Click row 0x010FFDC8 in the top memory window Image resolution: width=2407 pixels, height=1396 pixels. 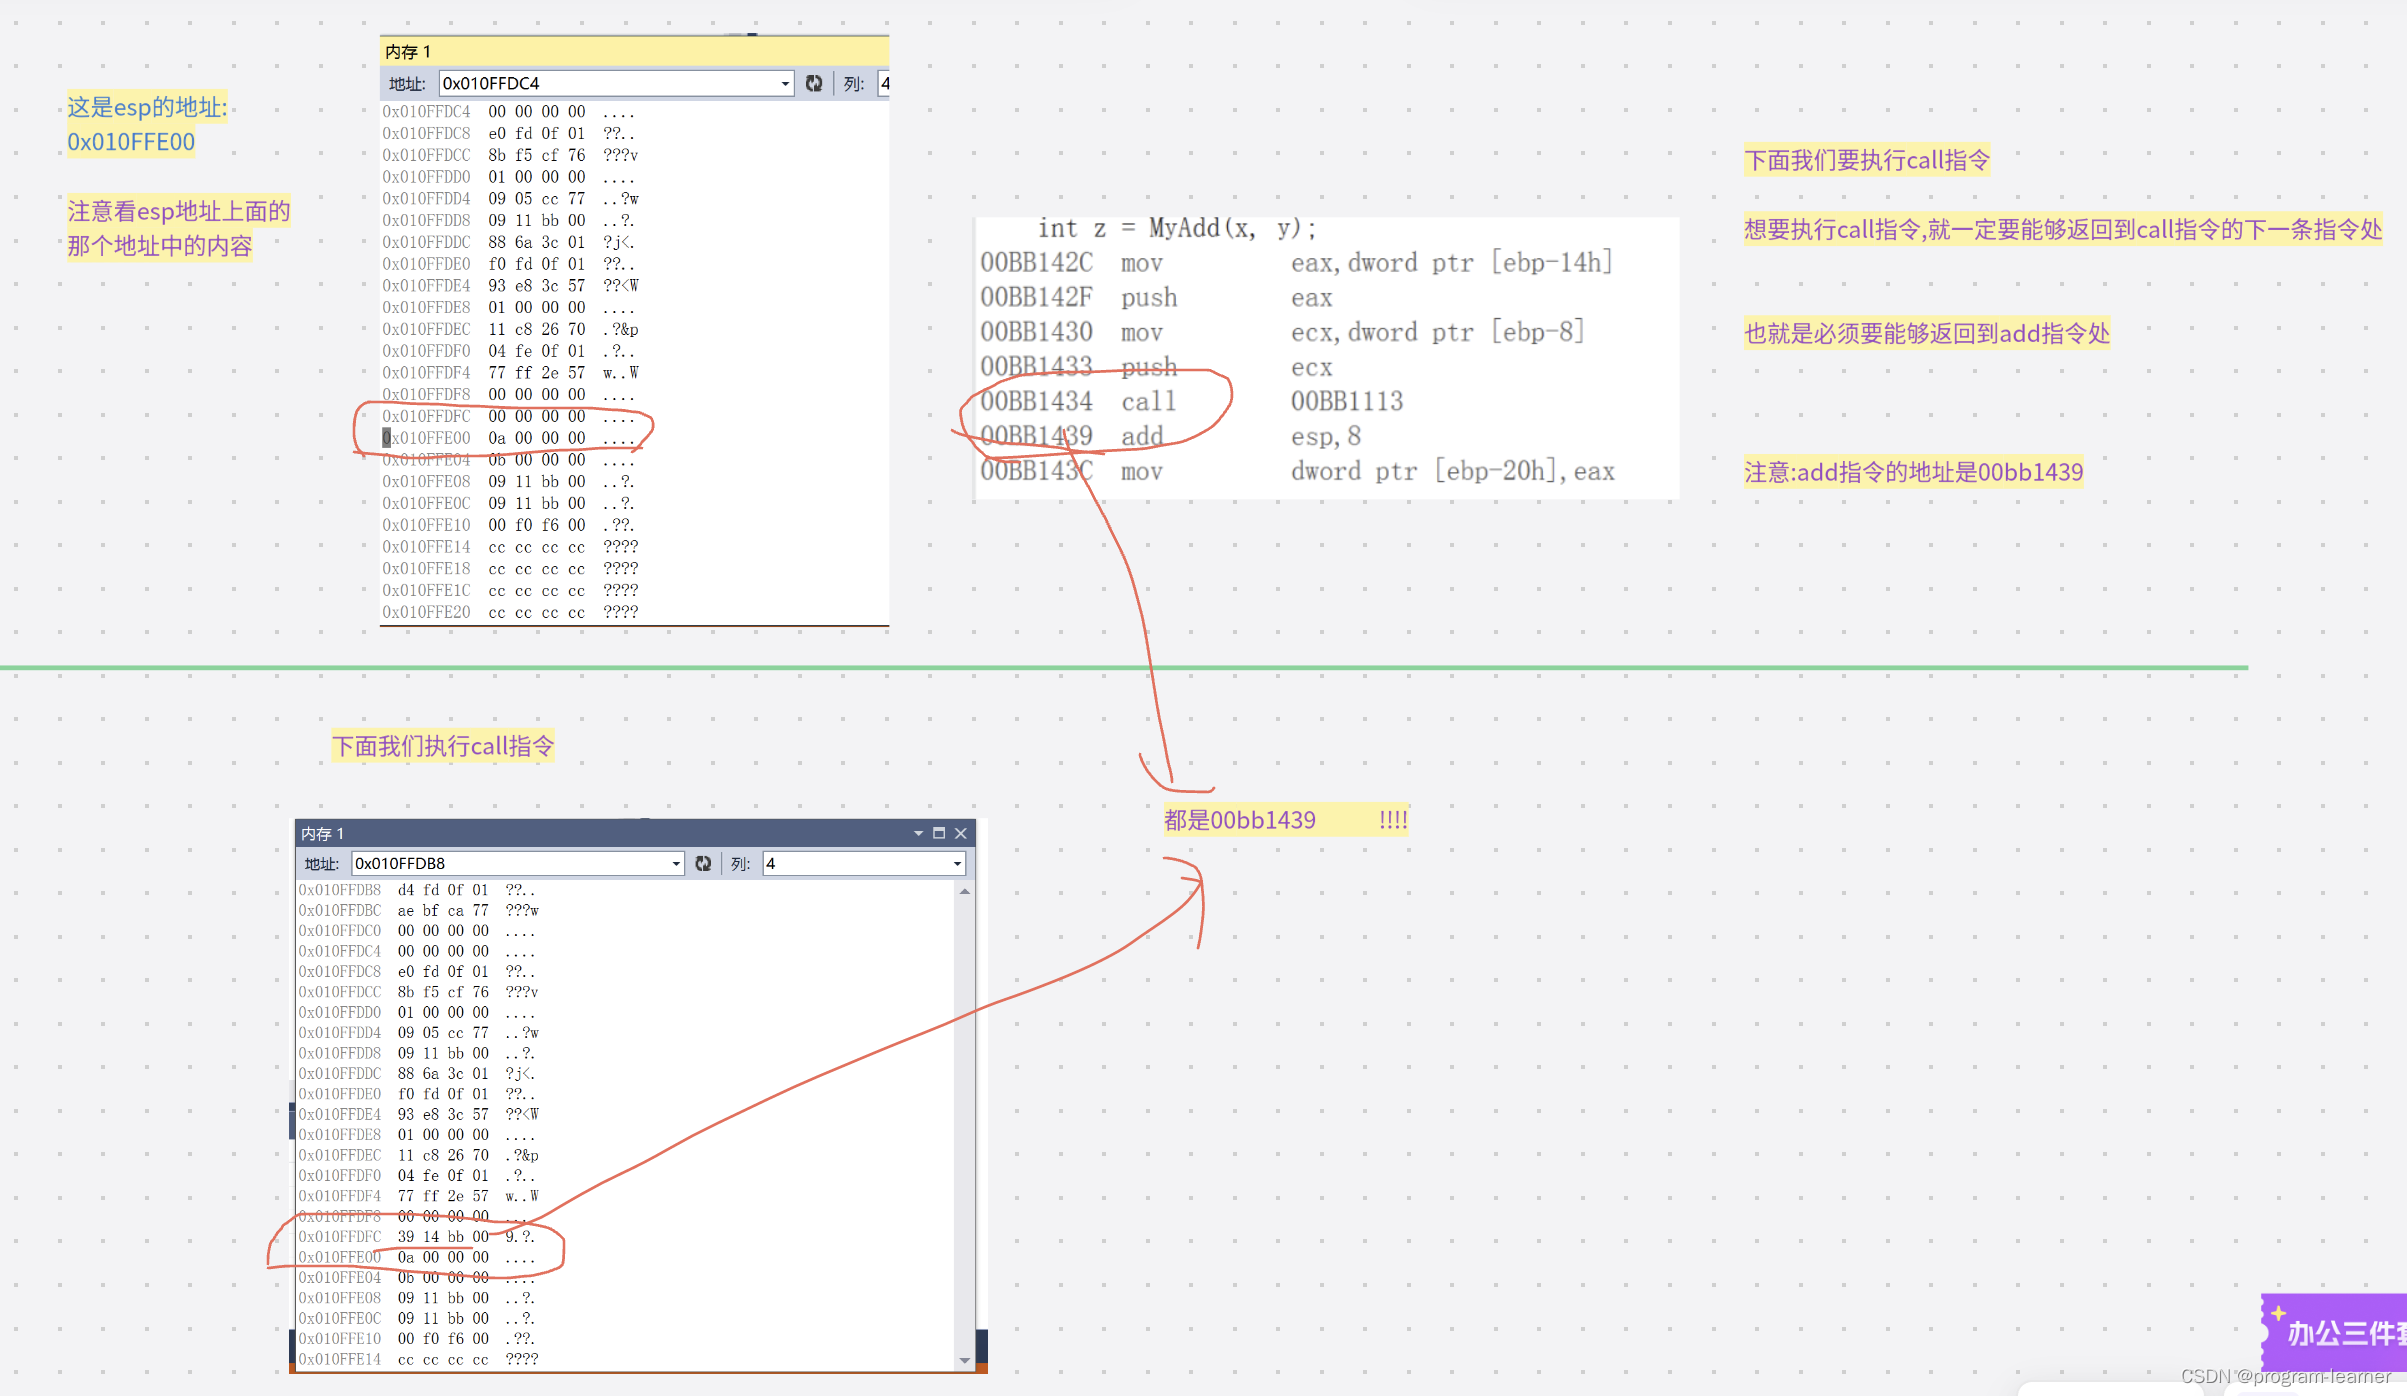click(x=509, y=133)
